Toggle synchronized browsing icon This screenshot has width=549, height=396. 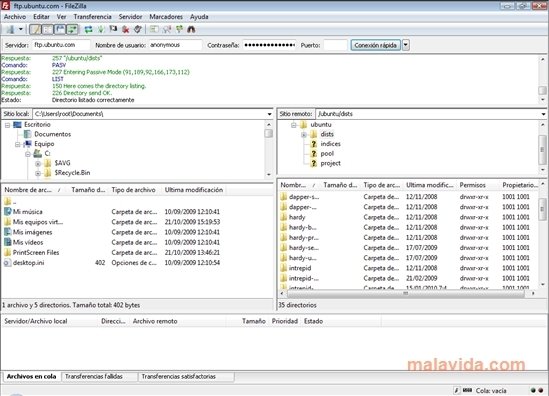(179, 29)
